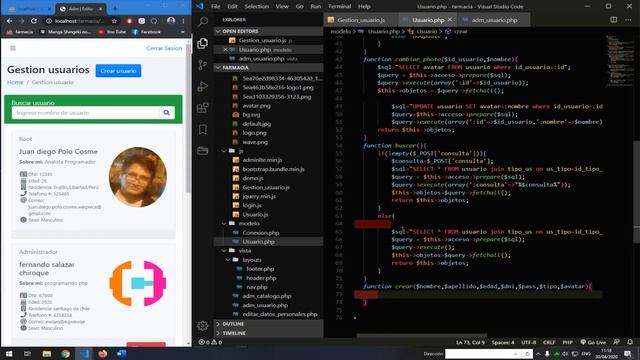Switch to Gestion_usuario.js tab
Image resolution: width=640 pixels, height=360 pixels.
click(360, 20)
